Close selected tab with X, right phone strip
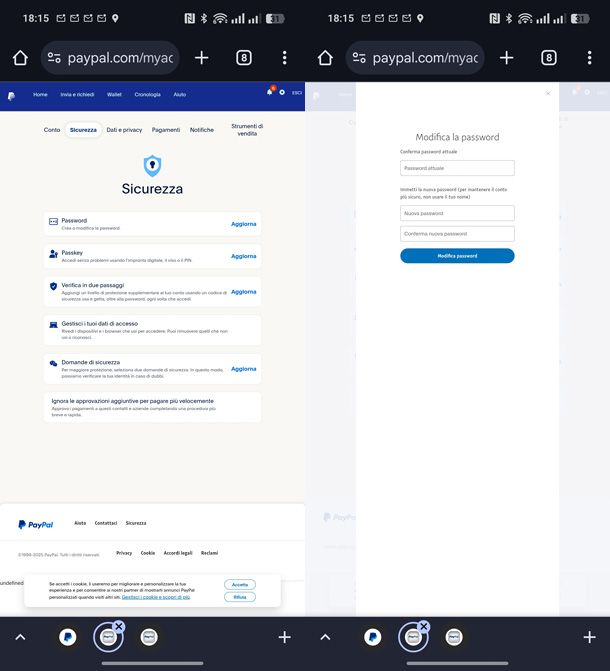610x671 pixels. click(x=424, y=626)
